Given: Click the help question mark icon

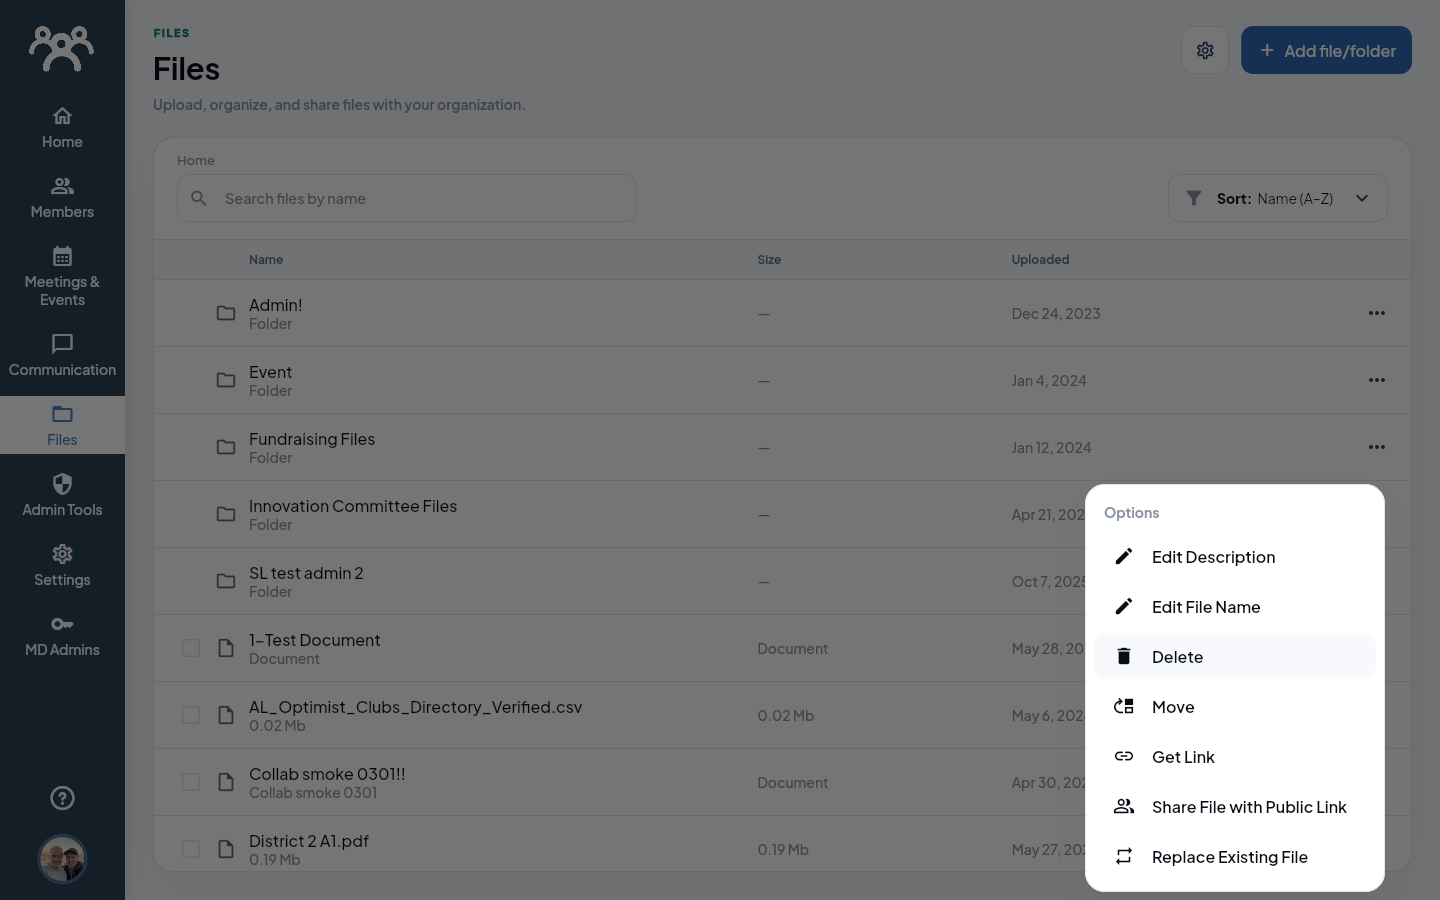Looking at the screenshot, I should 62,798.
